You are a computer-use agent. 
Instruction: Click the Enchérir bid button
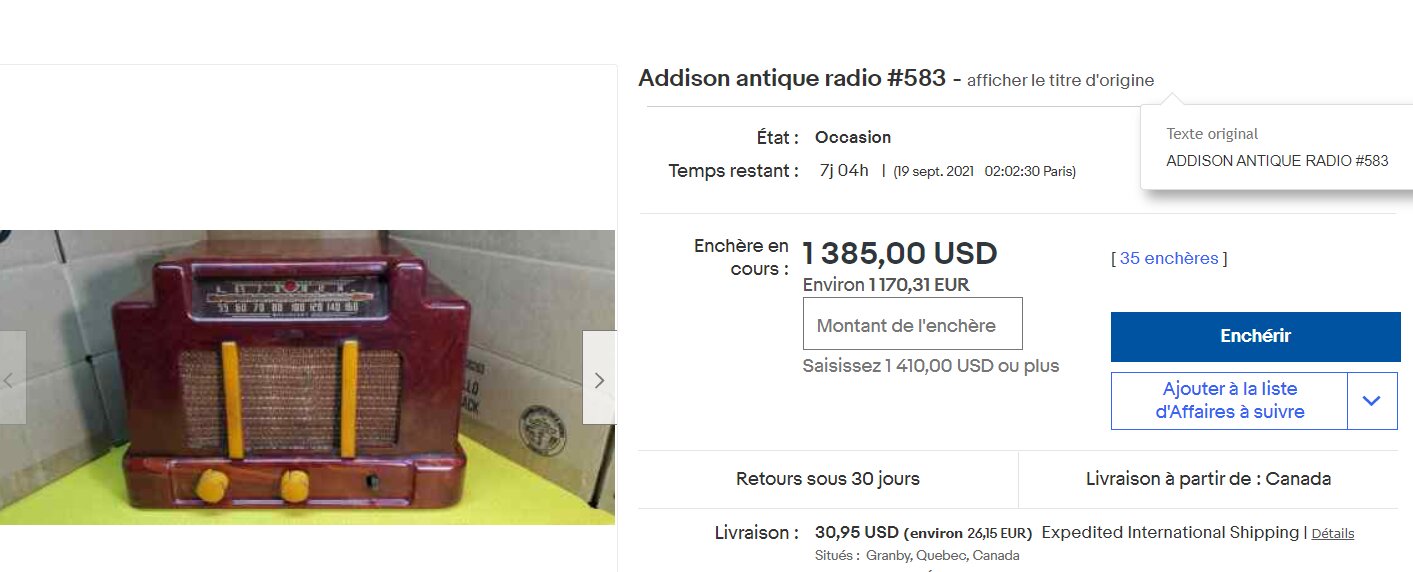tap(1256, 337)
